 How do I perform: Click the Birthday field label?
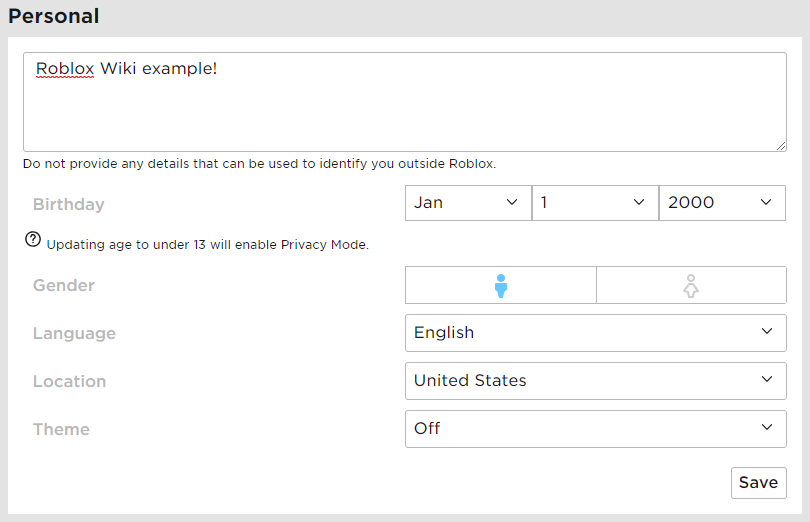68,205
